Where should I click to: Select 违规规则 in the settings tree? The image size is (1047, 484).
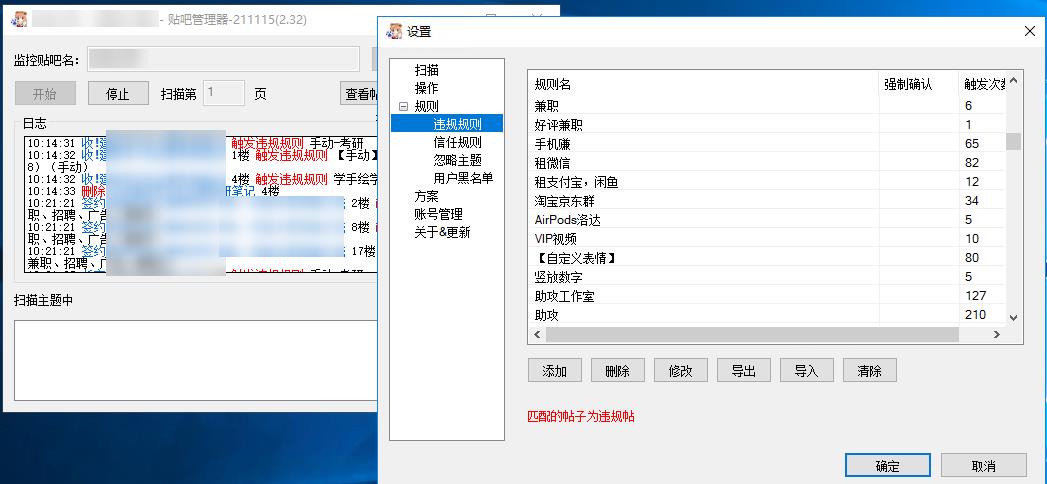[x=457, y=124]
